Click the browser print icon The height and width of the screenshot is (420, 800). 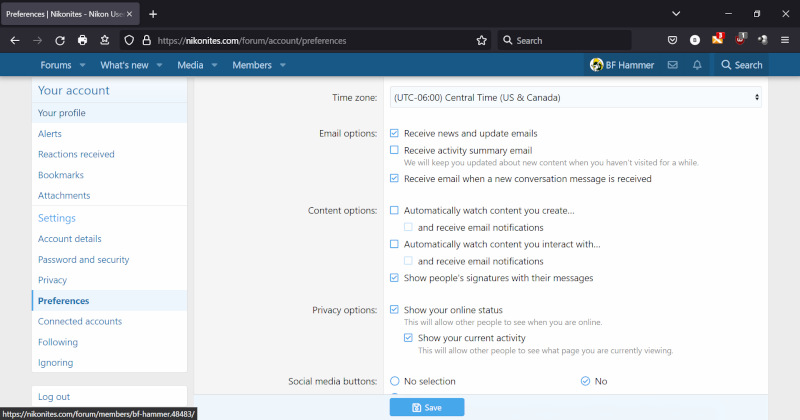[x=82, y=40]
